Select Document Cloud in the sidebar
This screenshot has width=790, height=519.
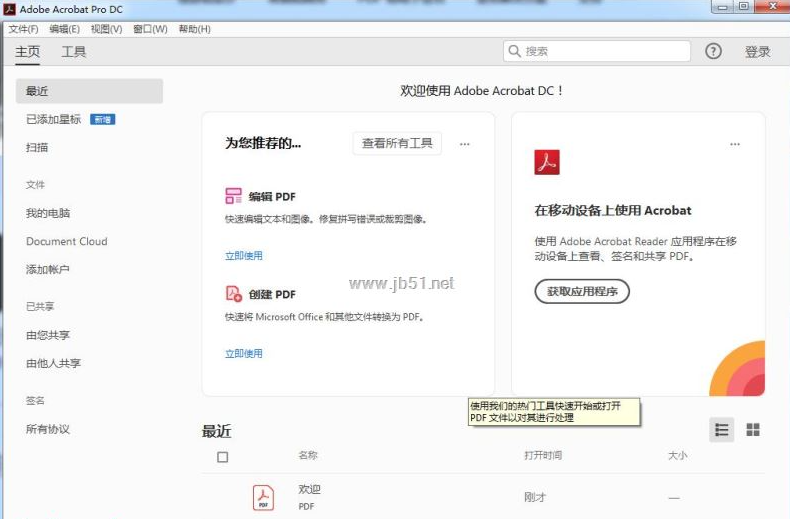pyautogui.click(x=67, y=241)
